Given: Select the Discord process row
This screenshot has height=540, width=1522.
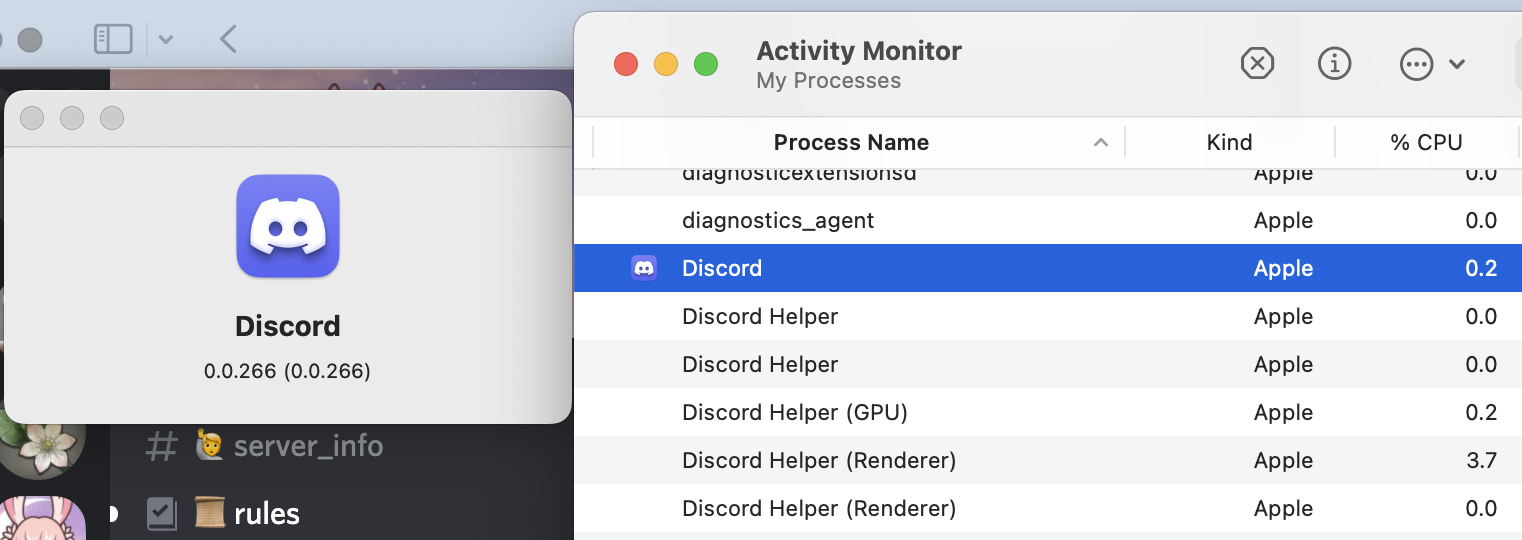Looking at the screenshot, I should click(1048, 268).
